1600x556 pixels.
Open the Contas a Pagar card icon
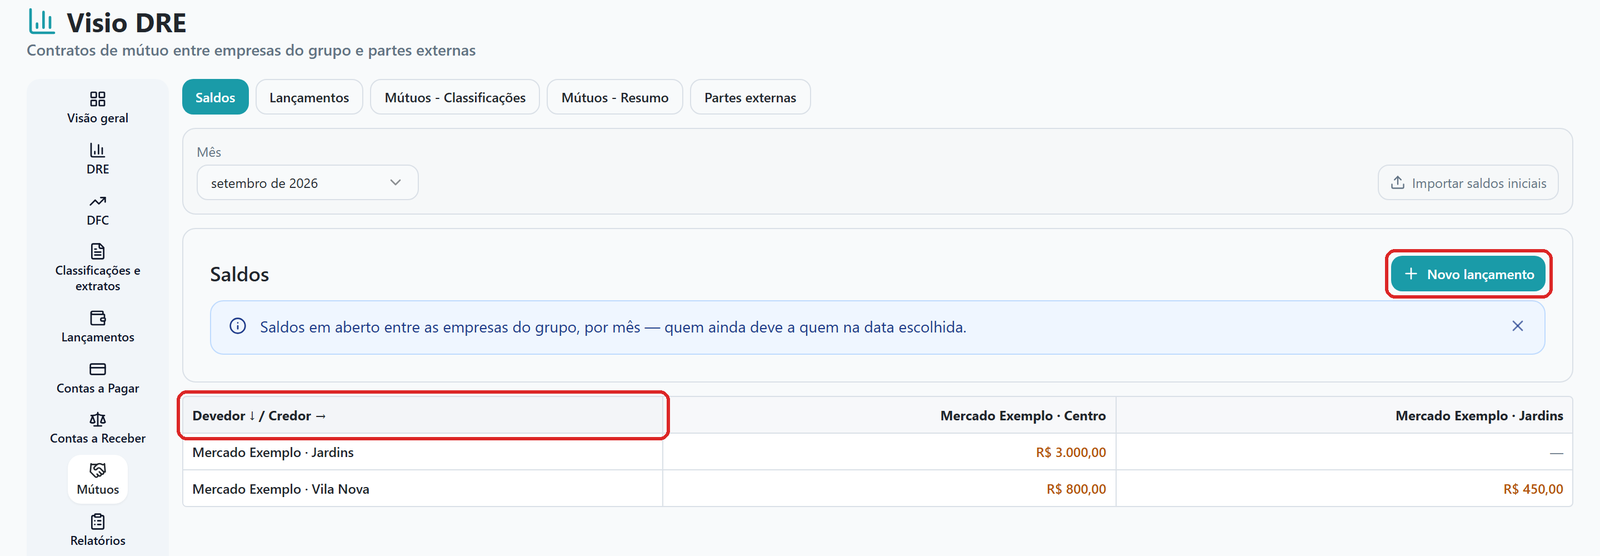(98, 369)
